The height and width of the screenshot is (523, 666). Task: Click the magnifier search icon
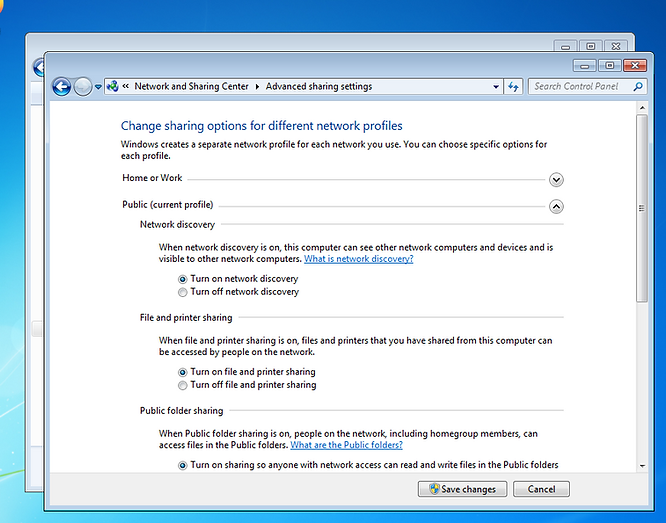638,87
